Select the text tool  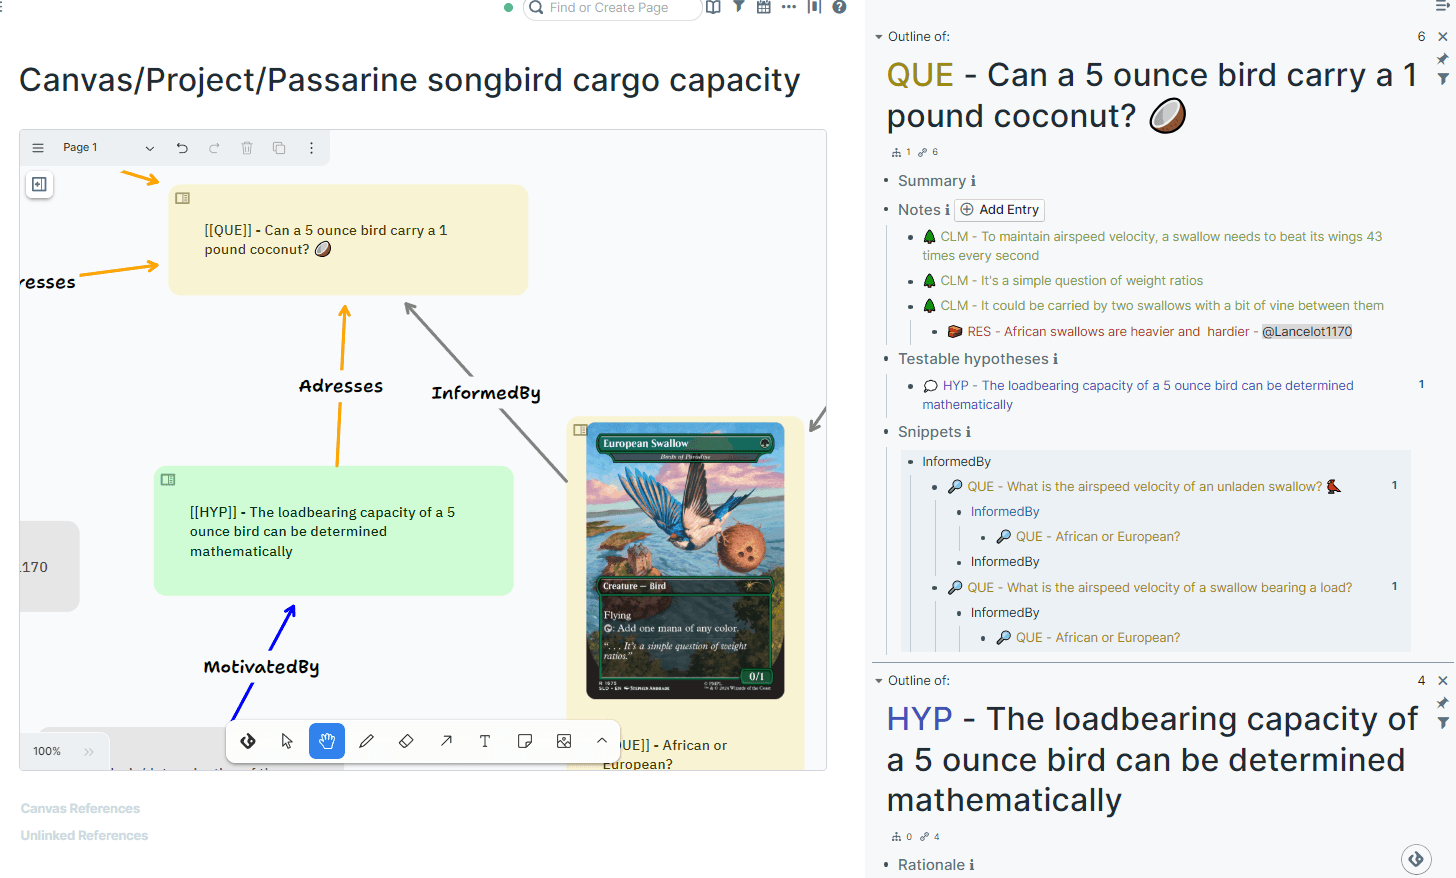(485, 741)
